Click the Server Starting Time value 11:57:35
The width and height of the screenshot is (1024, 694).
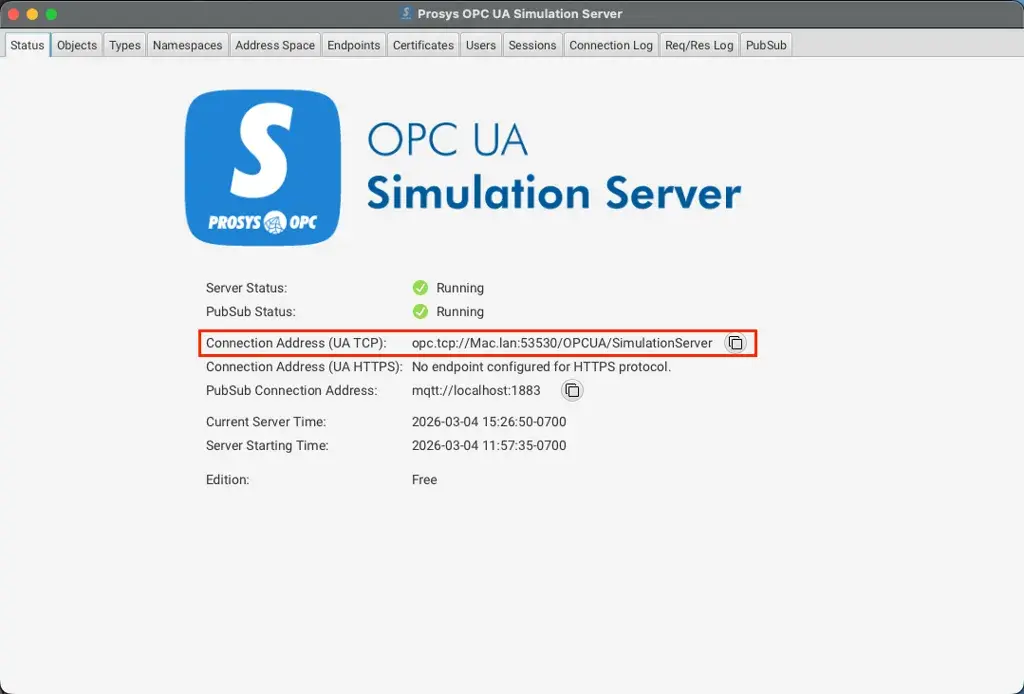(489, 445)
